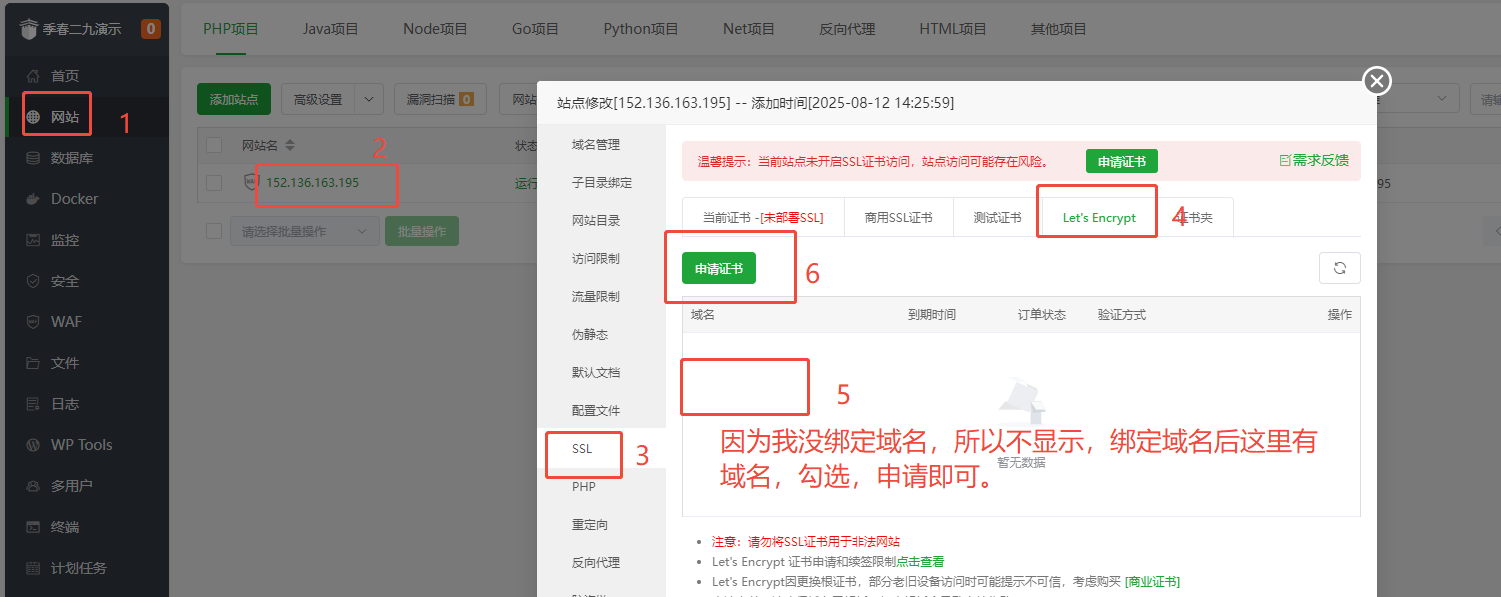Switch to the 其他项目 tab
Screen dimensions: 1501x597
[x=1059, y=29]
